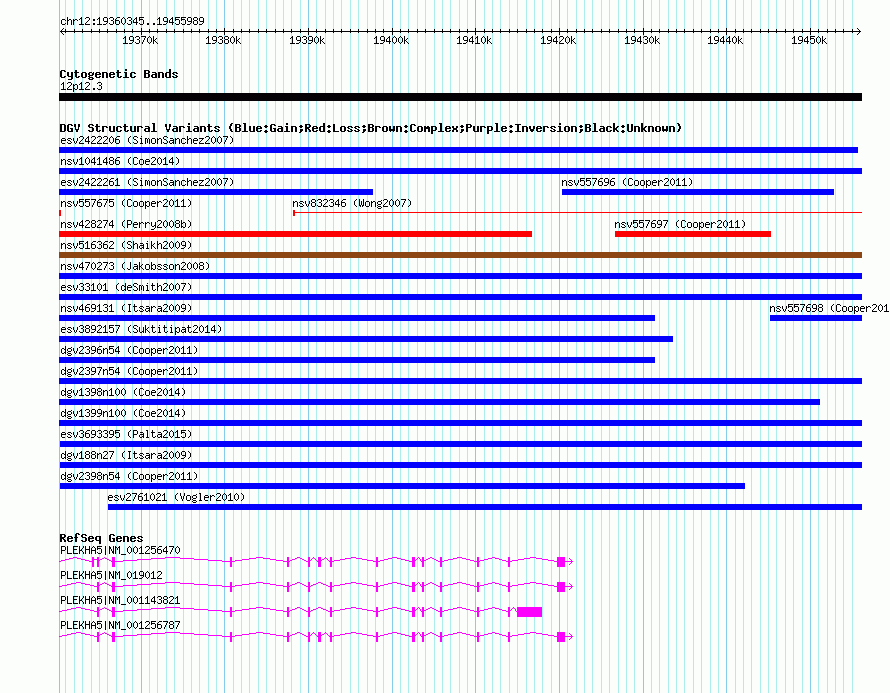890x693 pixels.
Task: Open the esv2422261 (SimonSanchez2007) variant
Action: click(147, 182)
